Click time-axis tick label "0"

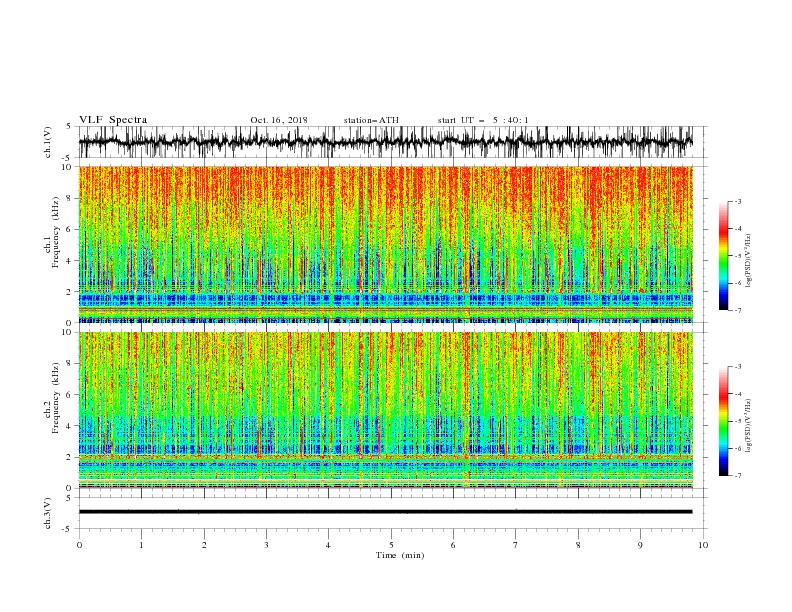[79, 545]
